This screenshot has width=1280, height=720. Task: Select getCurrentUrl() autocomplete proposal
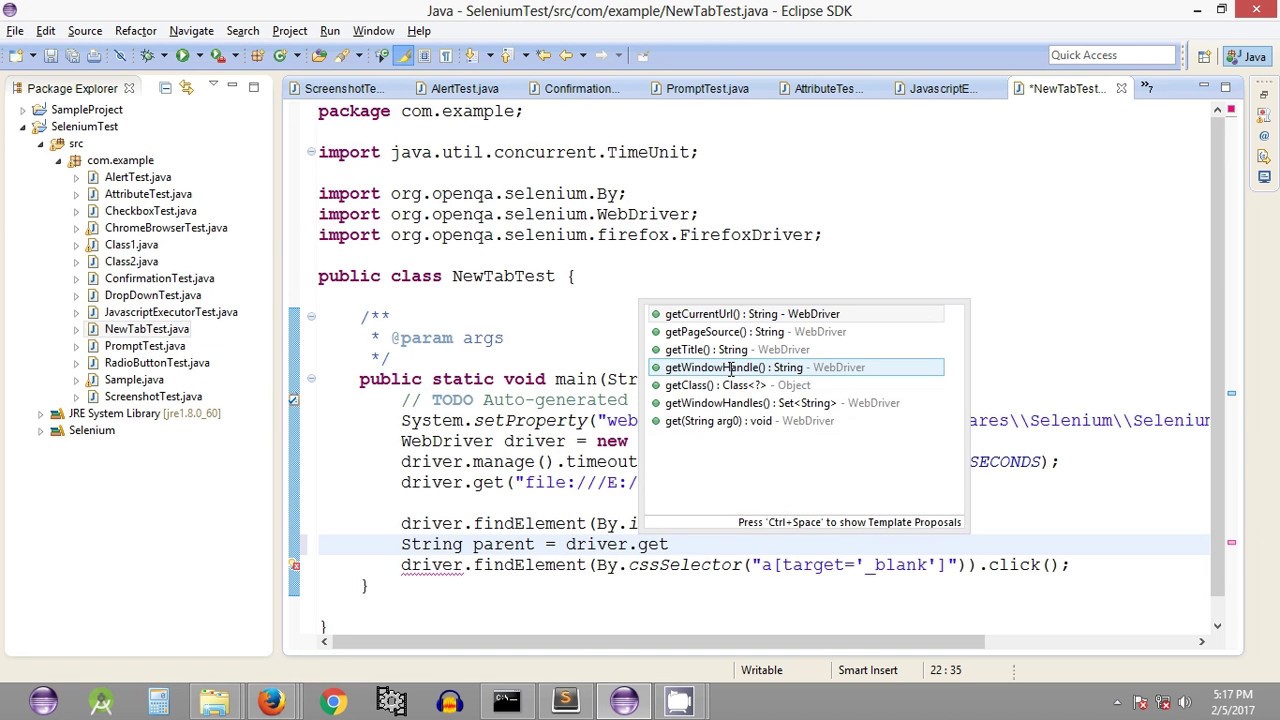tap(796, 314)
